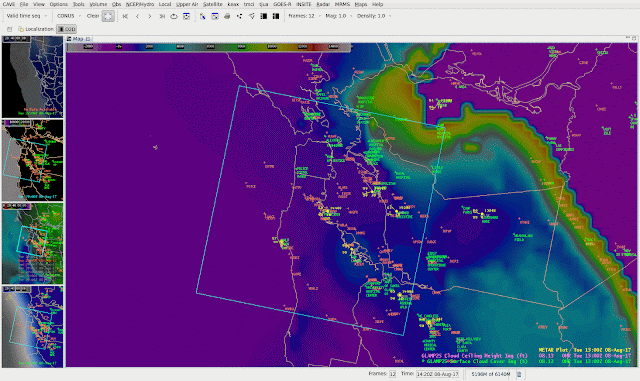Screen dimensions: 640x381
Task: Open the CONUS scale dropdown
Action: click(69, 16)
